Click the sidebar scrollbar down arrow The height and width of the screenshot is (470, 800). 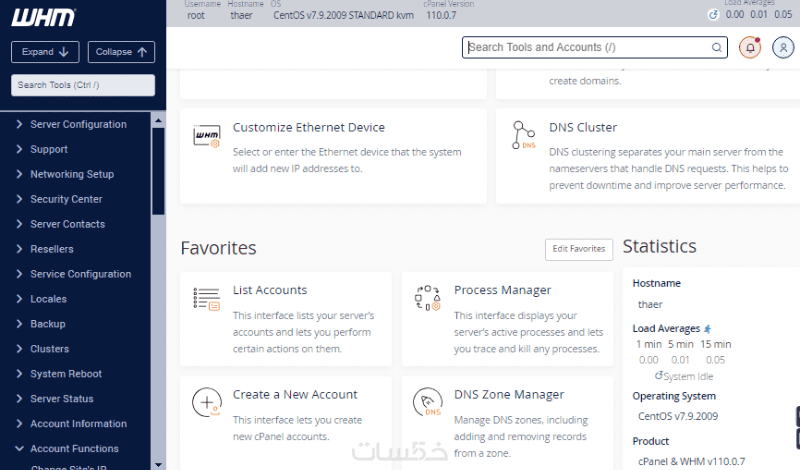(158, 464)
